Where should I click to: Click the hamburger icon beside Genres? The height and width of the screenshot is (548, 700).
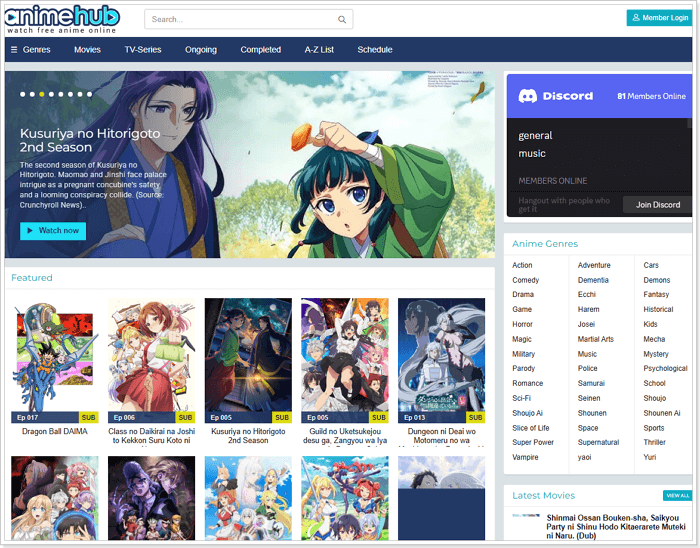click(14, 50)
